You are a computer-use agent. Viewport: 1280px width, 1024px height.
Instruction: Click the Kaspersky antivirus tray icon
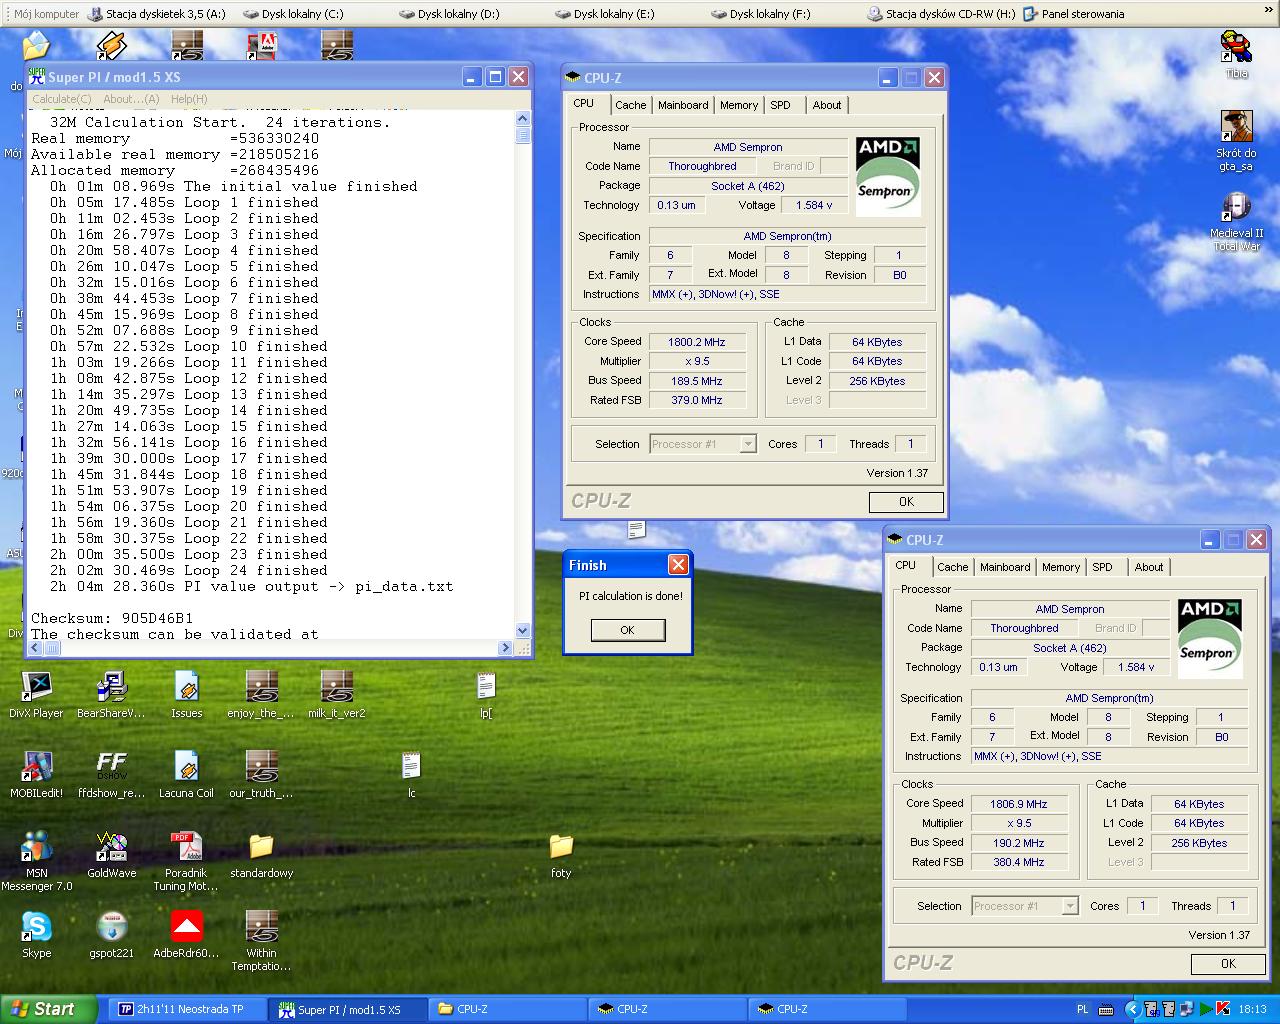pyautogui.click(x=1222, y=1009)
